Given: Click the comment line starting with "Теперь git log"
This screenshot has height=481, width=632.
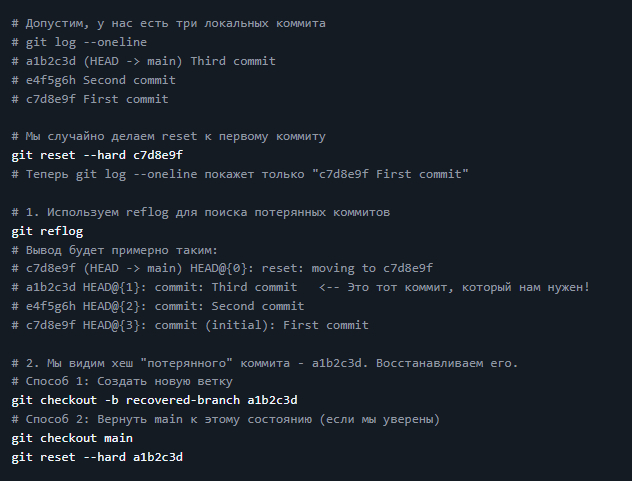Looking at the screenshot, I should pos(240,174).
